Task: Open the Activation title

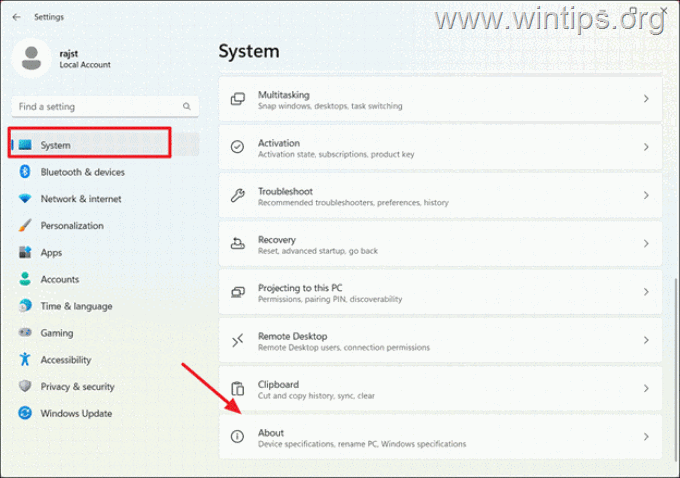Action: click(278, 143)
